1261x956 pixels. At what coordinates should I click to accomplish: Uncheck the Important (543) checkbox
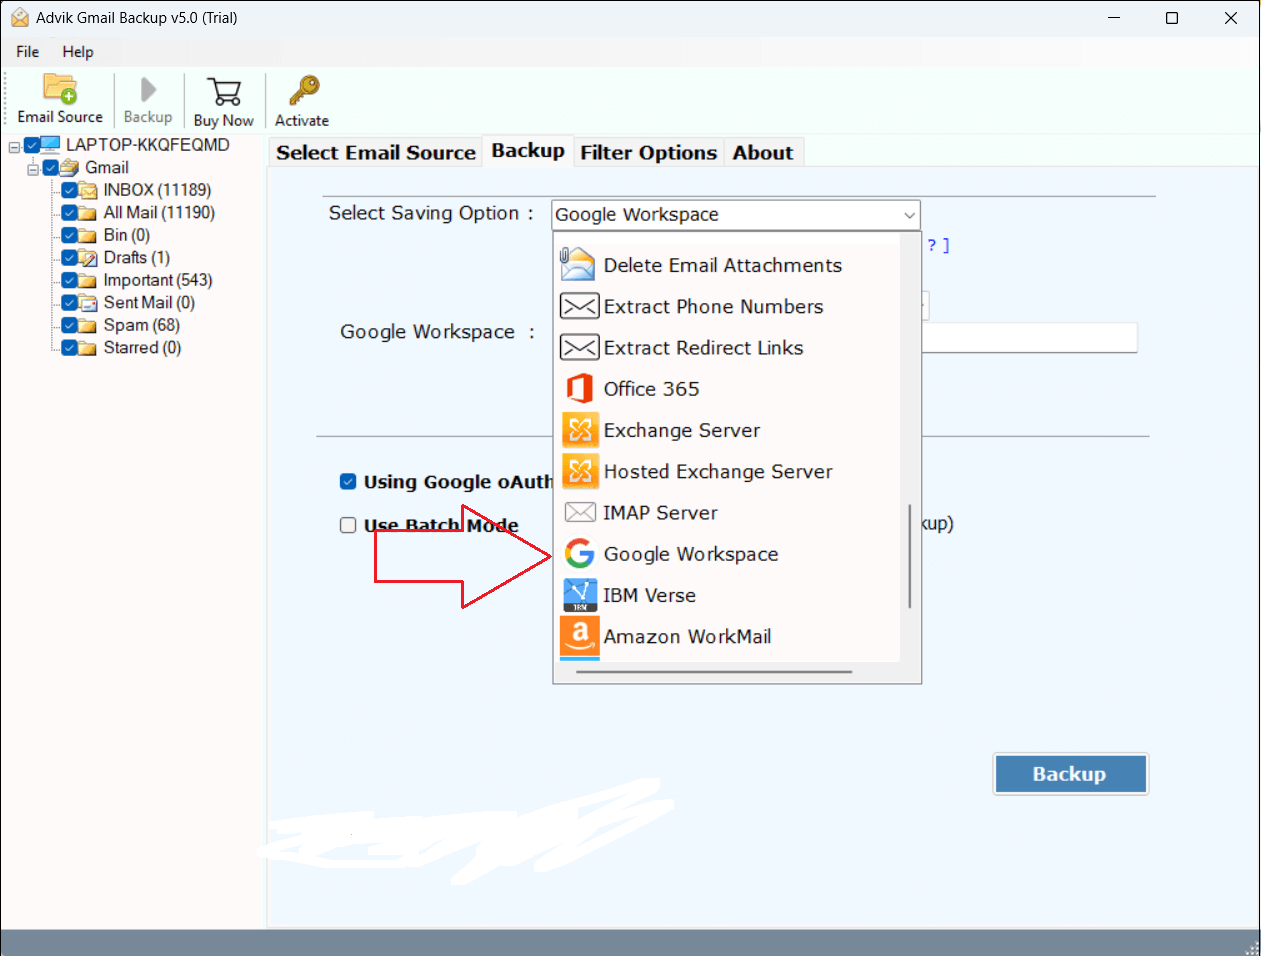pyautogui.click(x=69, y=281)
